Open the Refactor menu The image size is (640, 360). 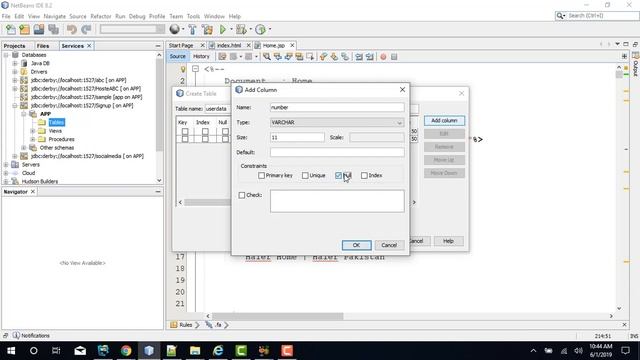tap(101, 16)
